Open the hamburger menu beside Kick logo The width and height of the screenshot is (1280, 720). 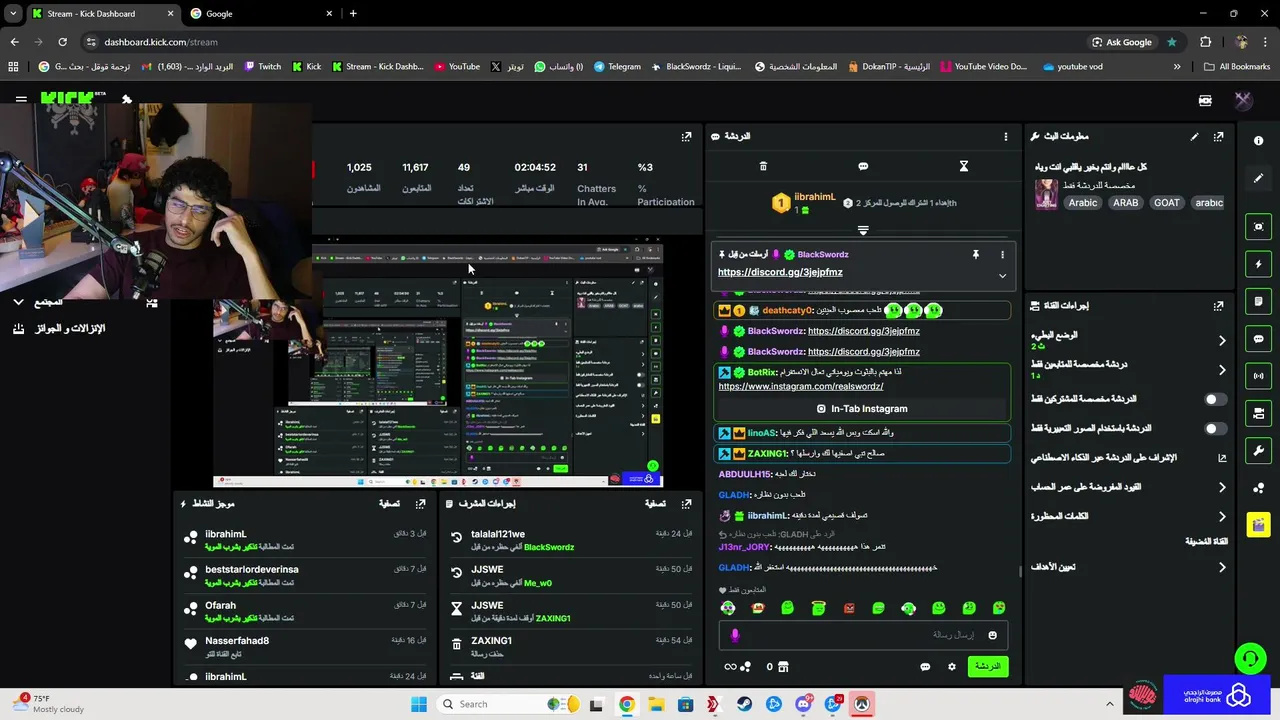click(x=21, y=99)
